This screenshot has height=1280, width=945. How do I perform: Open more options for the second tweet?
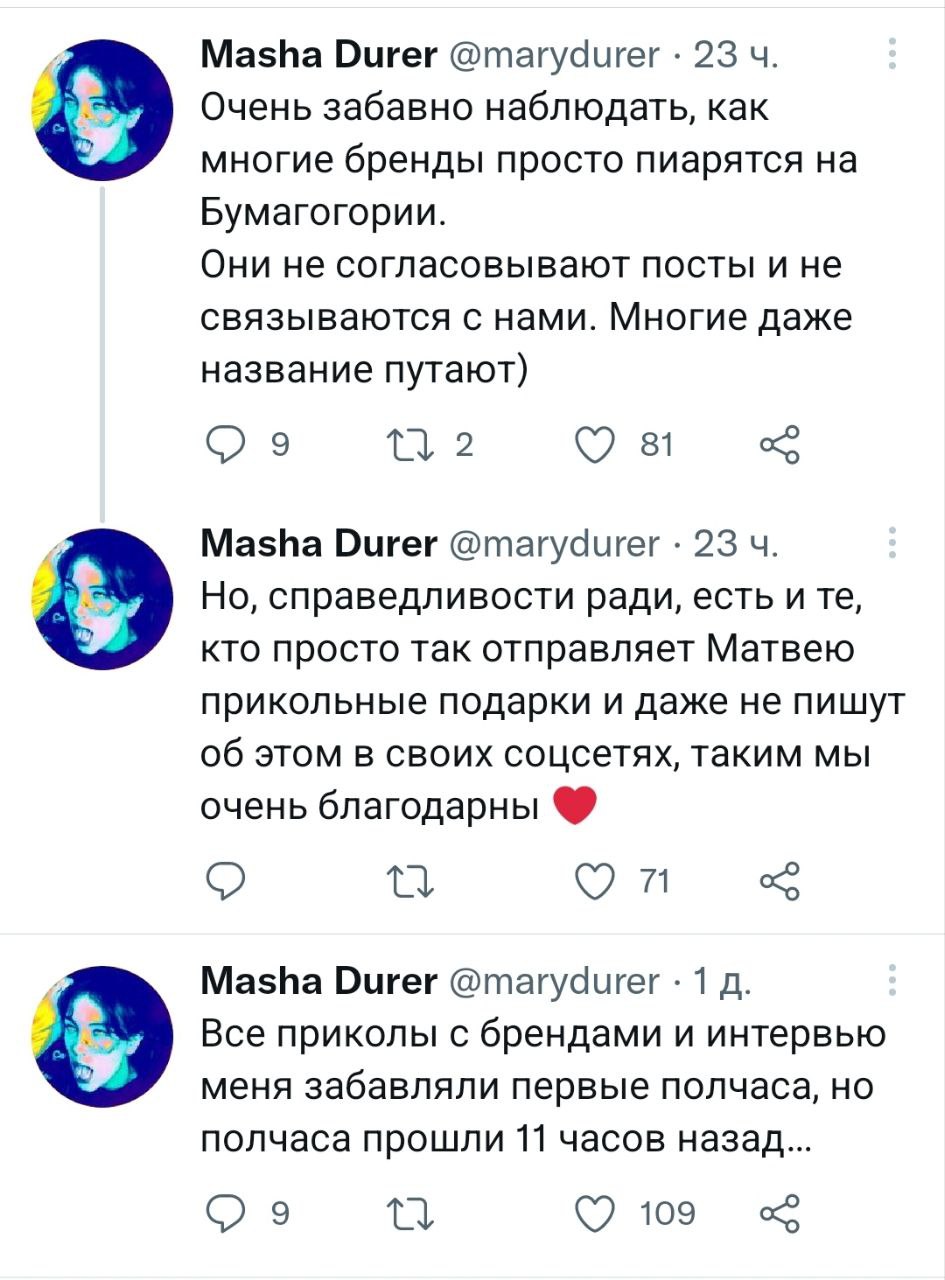(892, 541)
